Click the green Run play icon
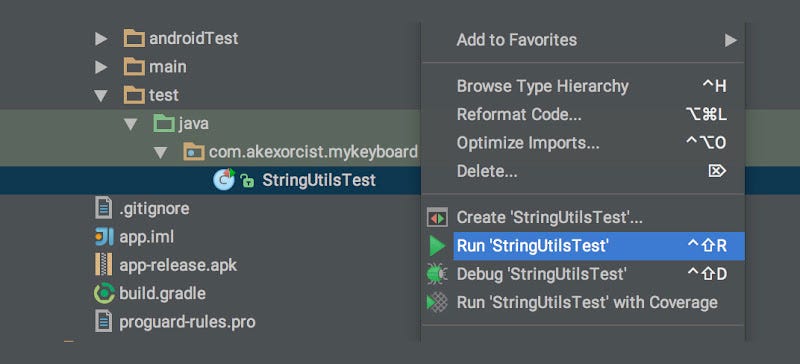This screenshot has height=364, width=800. click(437, 246)
